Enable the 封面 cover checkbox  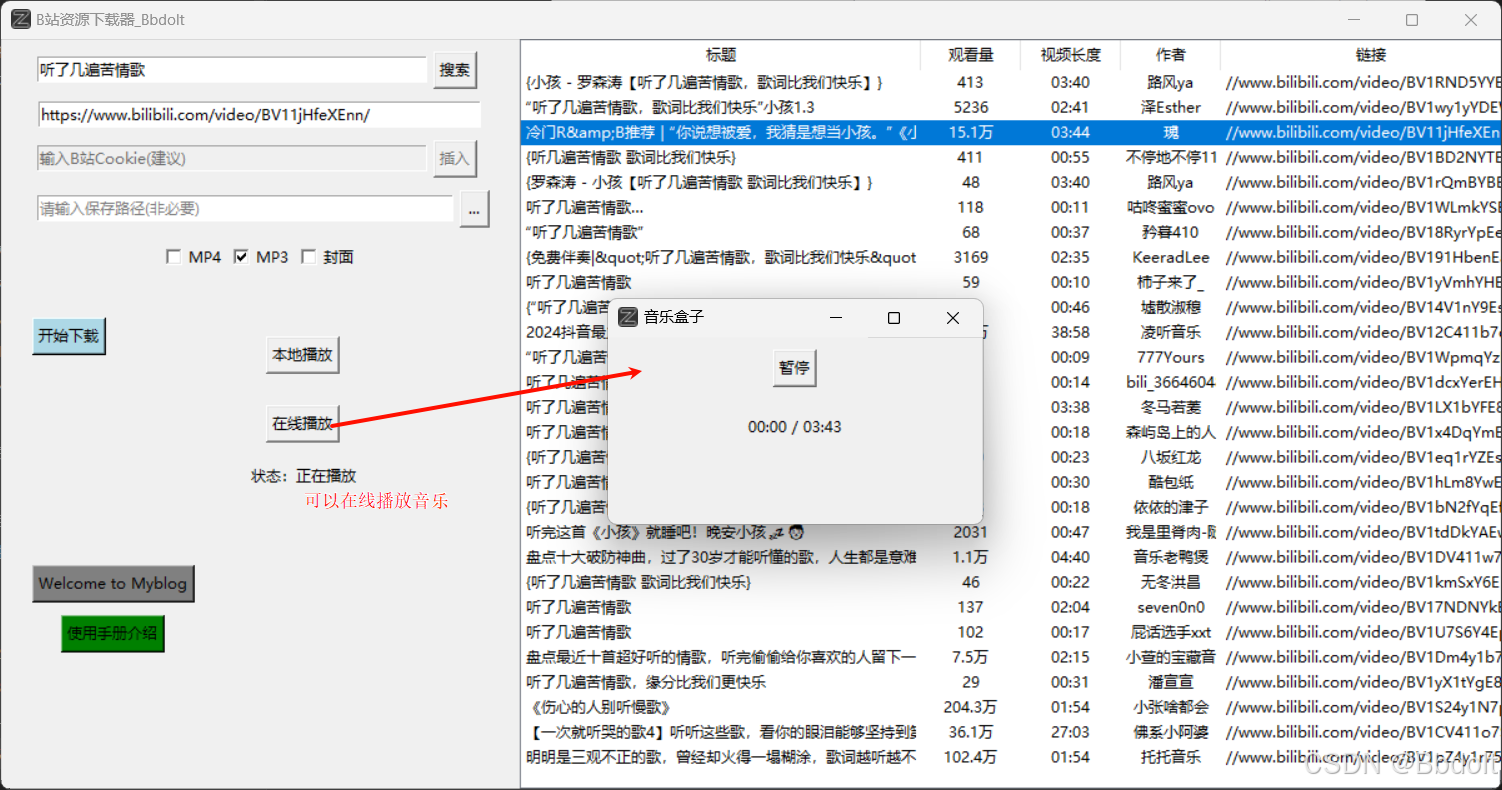click(x=308, y=257)
